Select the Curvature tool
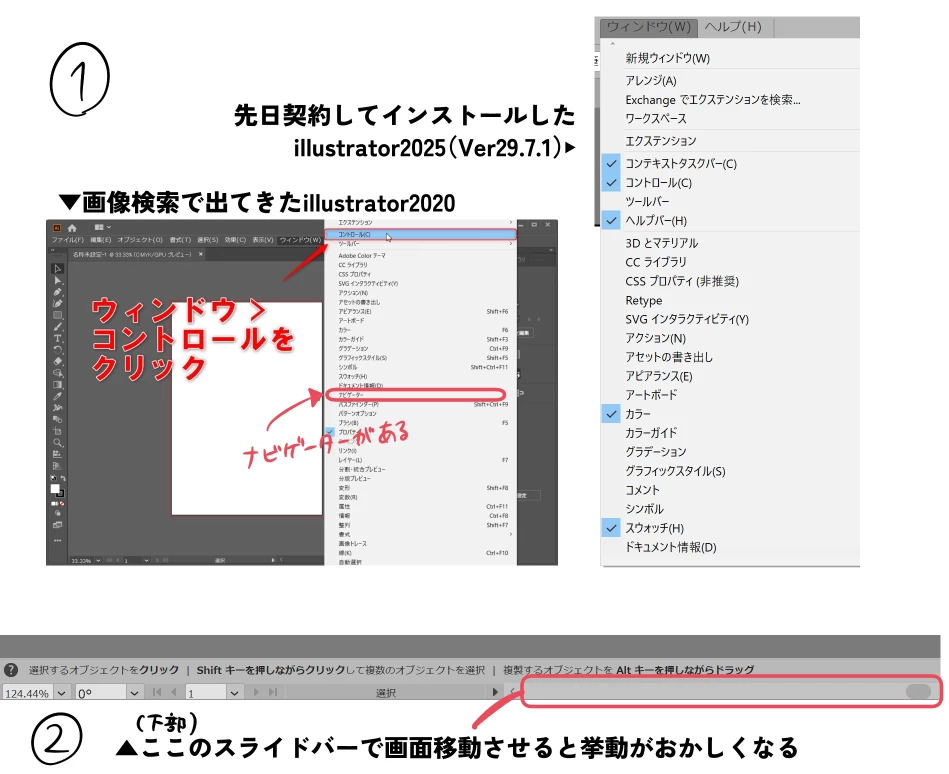Image resolution: width=949 pixels, height=774 pixels. pos(57,303)
